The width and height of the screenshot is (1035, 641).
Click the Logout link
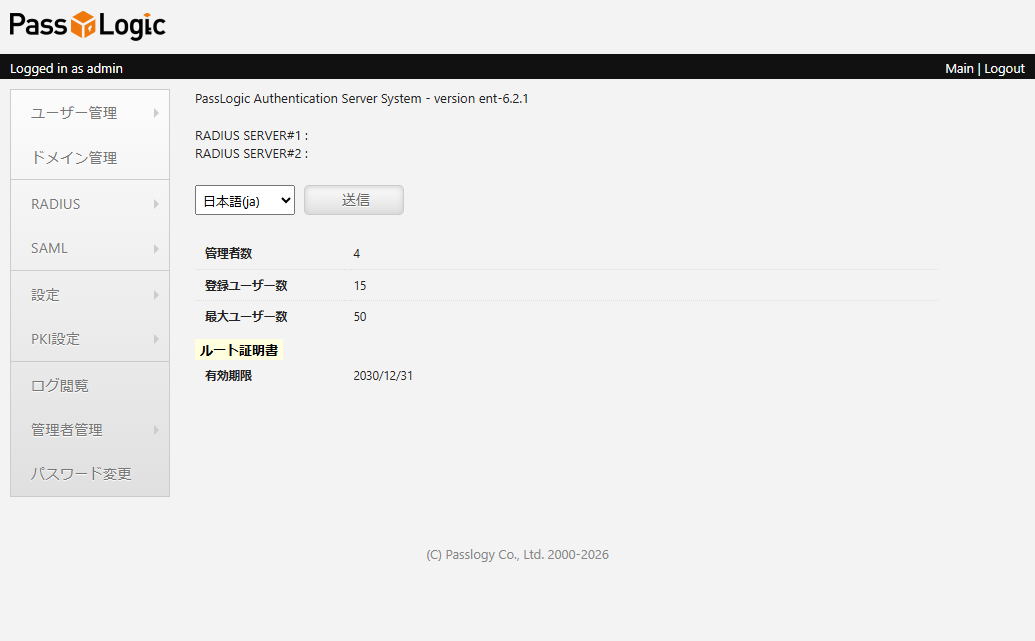(x=1004, y=69)
